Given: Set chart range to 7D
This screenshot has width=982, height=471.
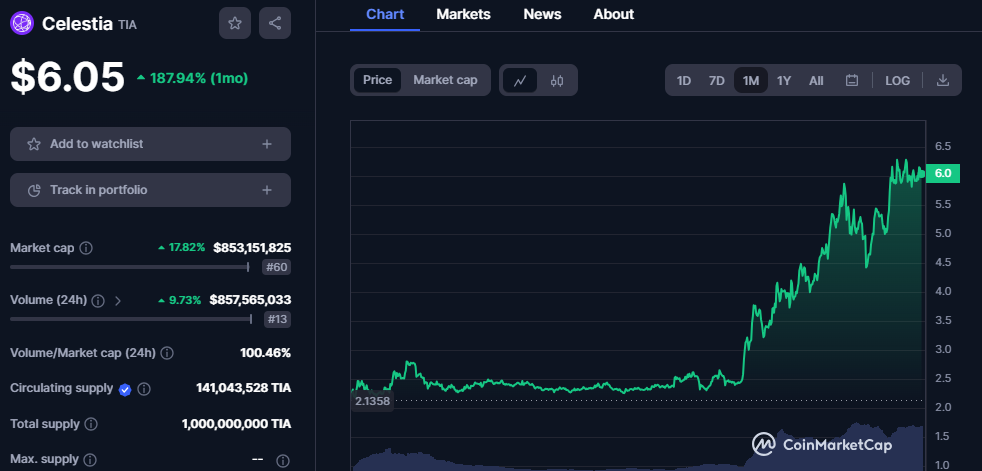Looking at the screenshot, I should point(716,80).
